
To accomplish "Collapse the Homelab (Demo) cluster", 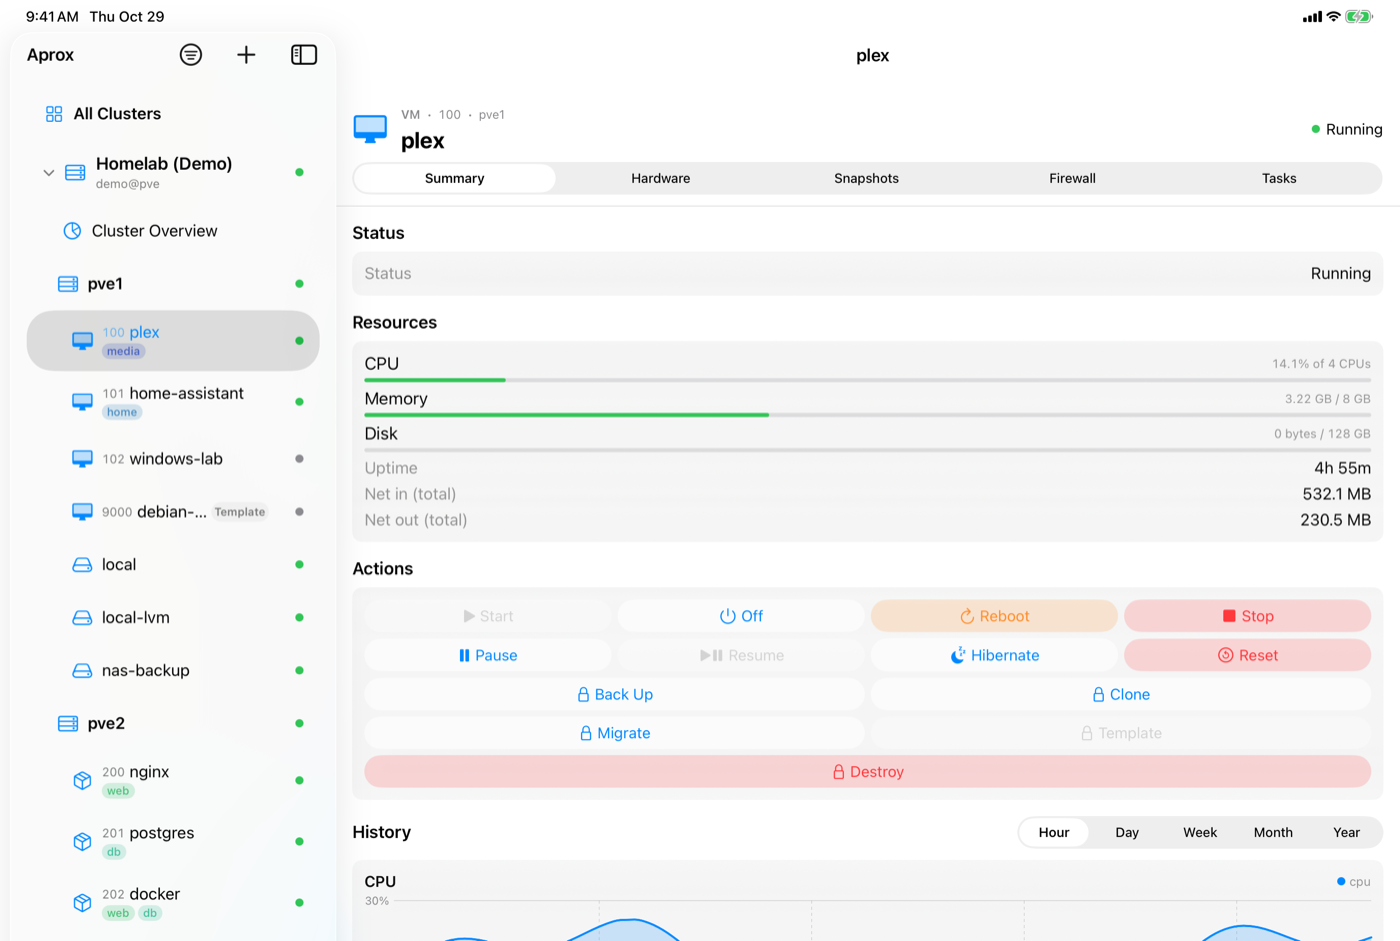I will tap(48, 173).
